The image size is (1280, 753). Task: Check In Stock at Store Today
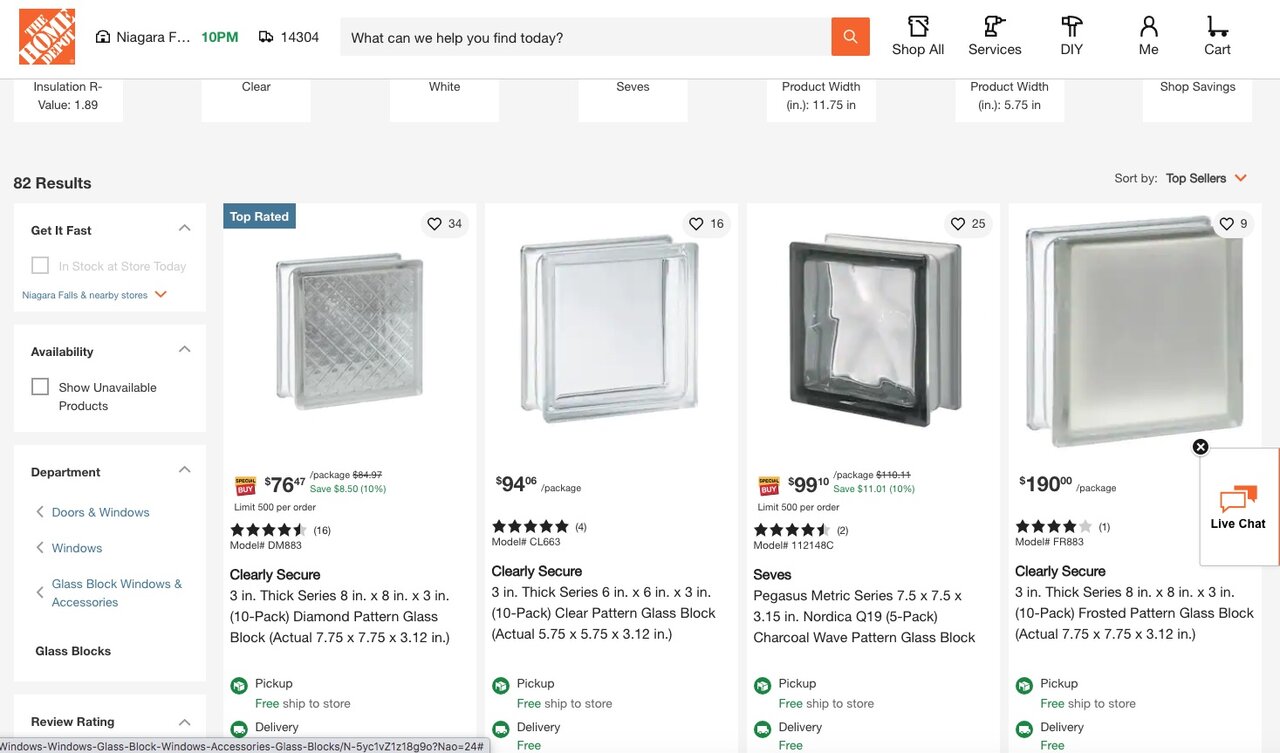40,266
